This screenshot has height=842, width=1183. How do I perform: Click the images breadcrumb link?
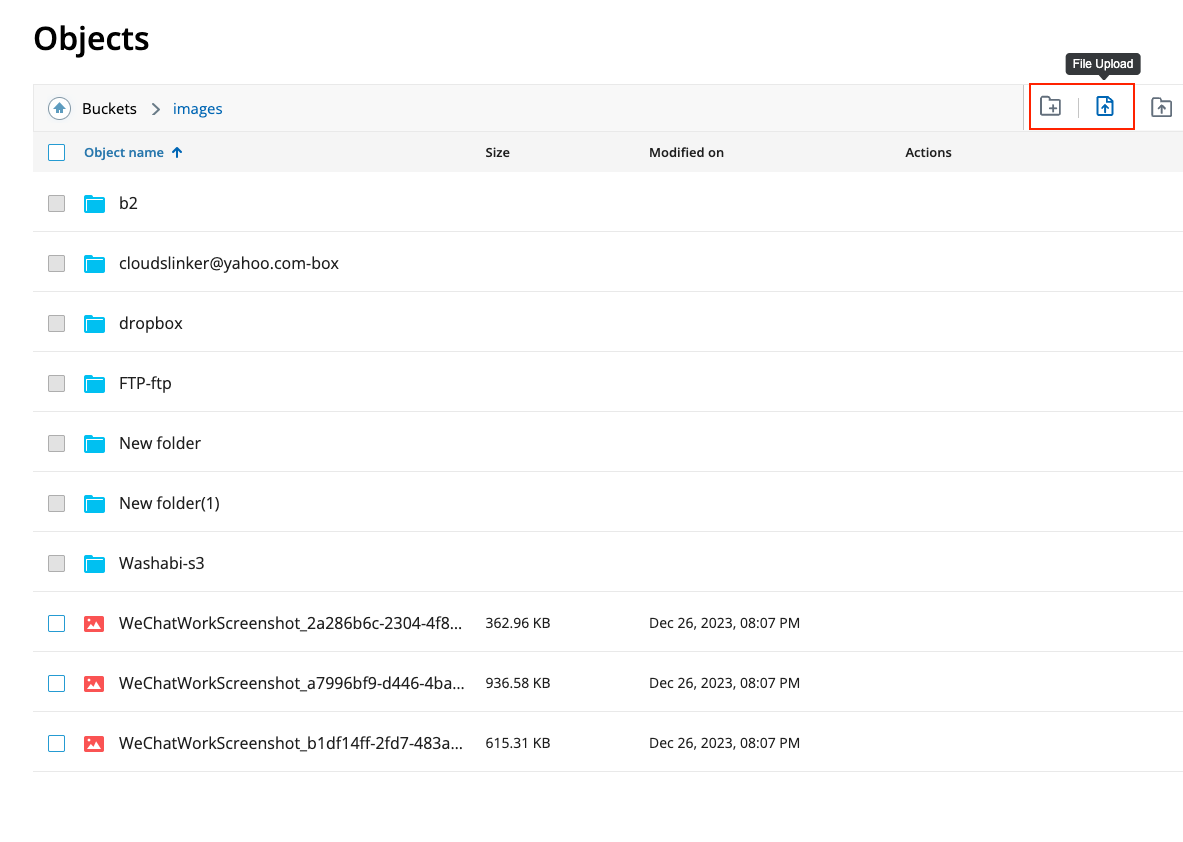click(x=197, y=108)
